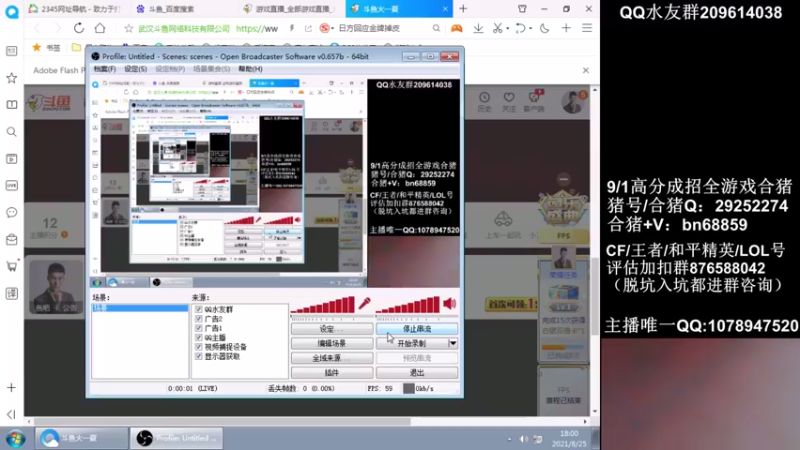Uncheck the 视频捕捉设备 source
The height and width of the screenshot is (450, 800).
tap(198, 347)
